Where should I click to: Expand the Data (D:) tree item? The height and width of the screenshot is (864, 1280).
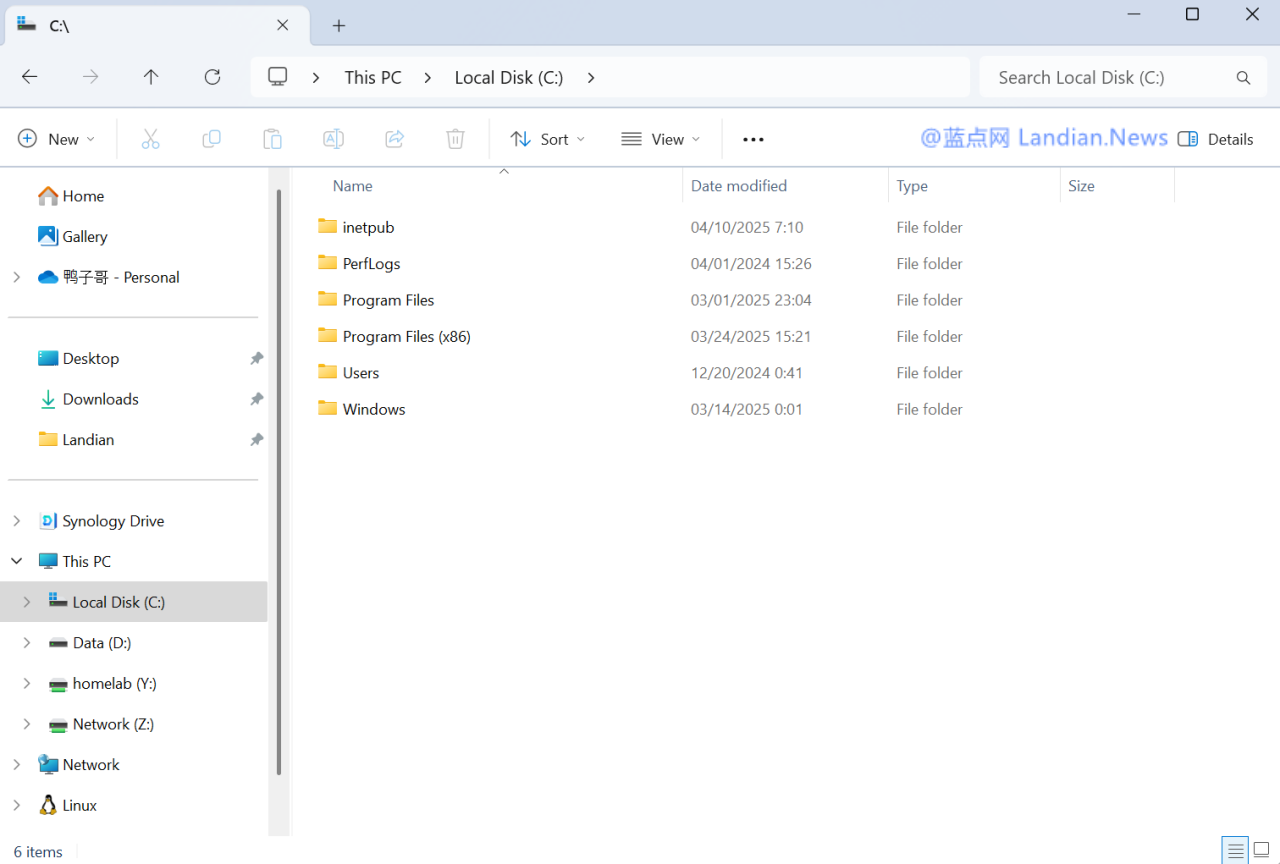point(26,642)
